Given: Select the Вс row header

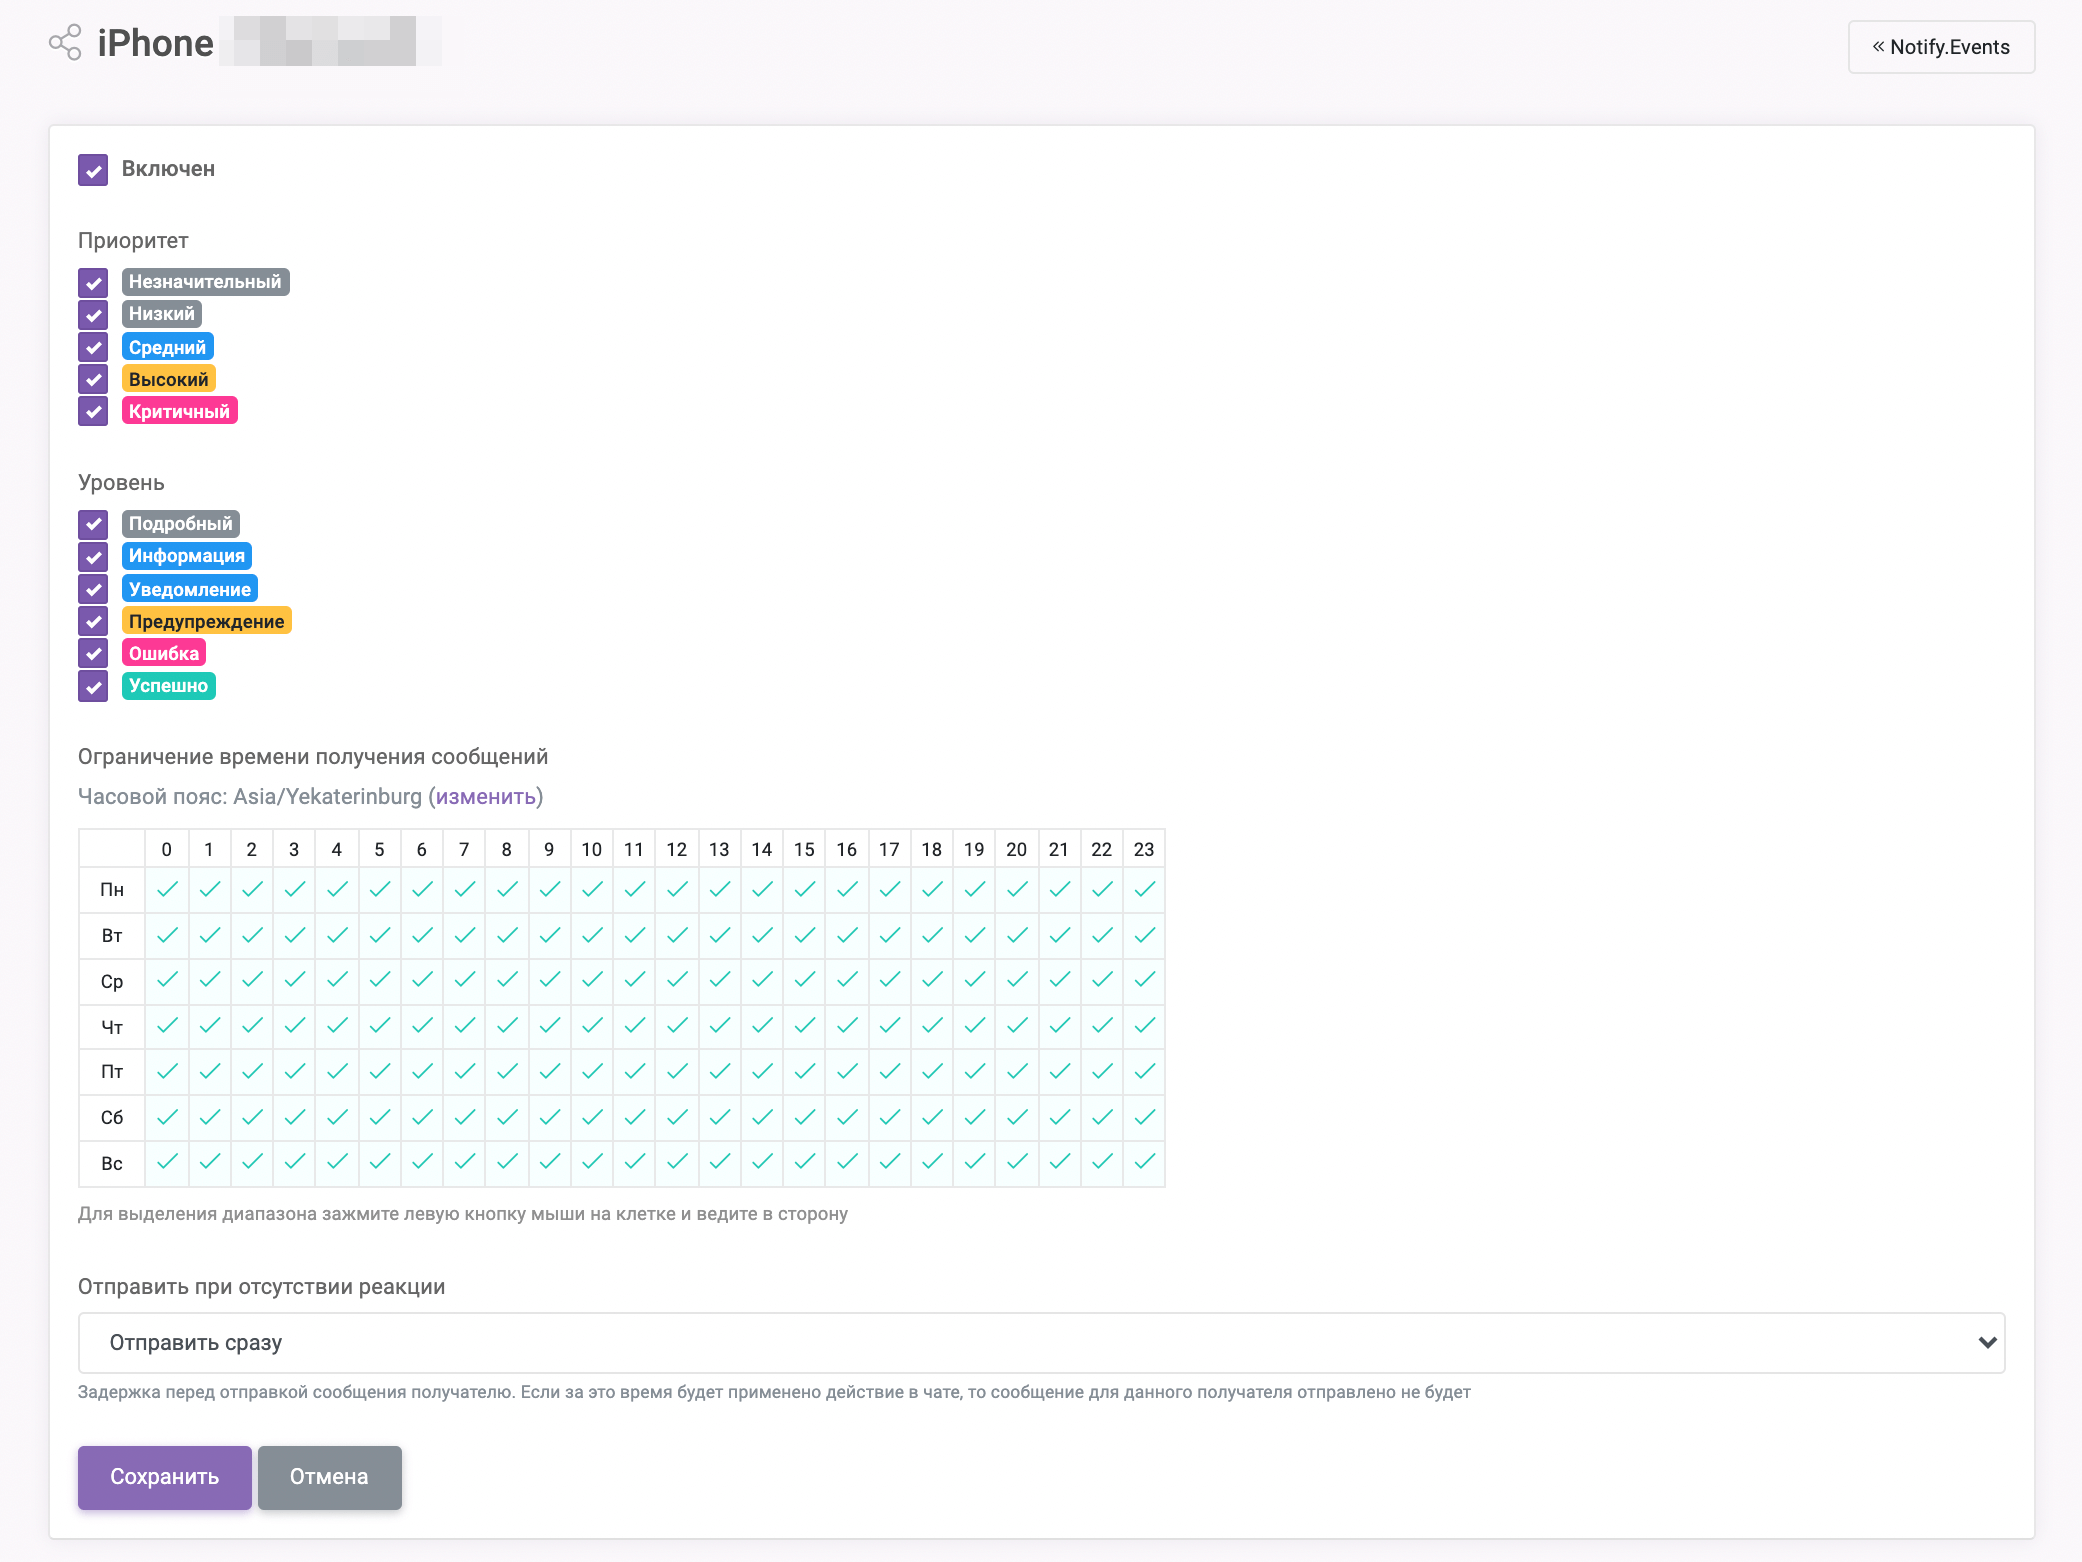Looking at the screenshot, I should point(112,1163).
